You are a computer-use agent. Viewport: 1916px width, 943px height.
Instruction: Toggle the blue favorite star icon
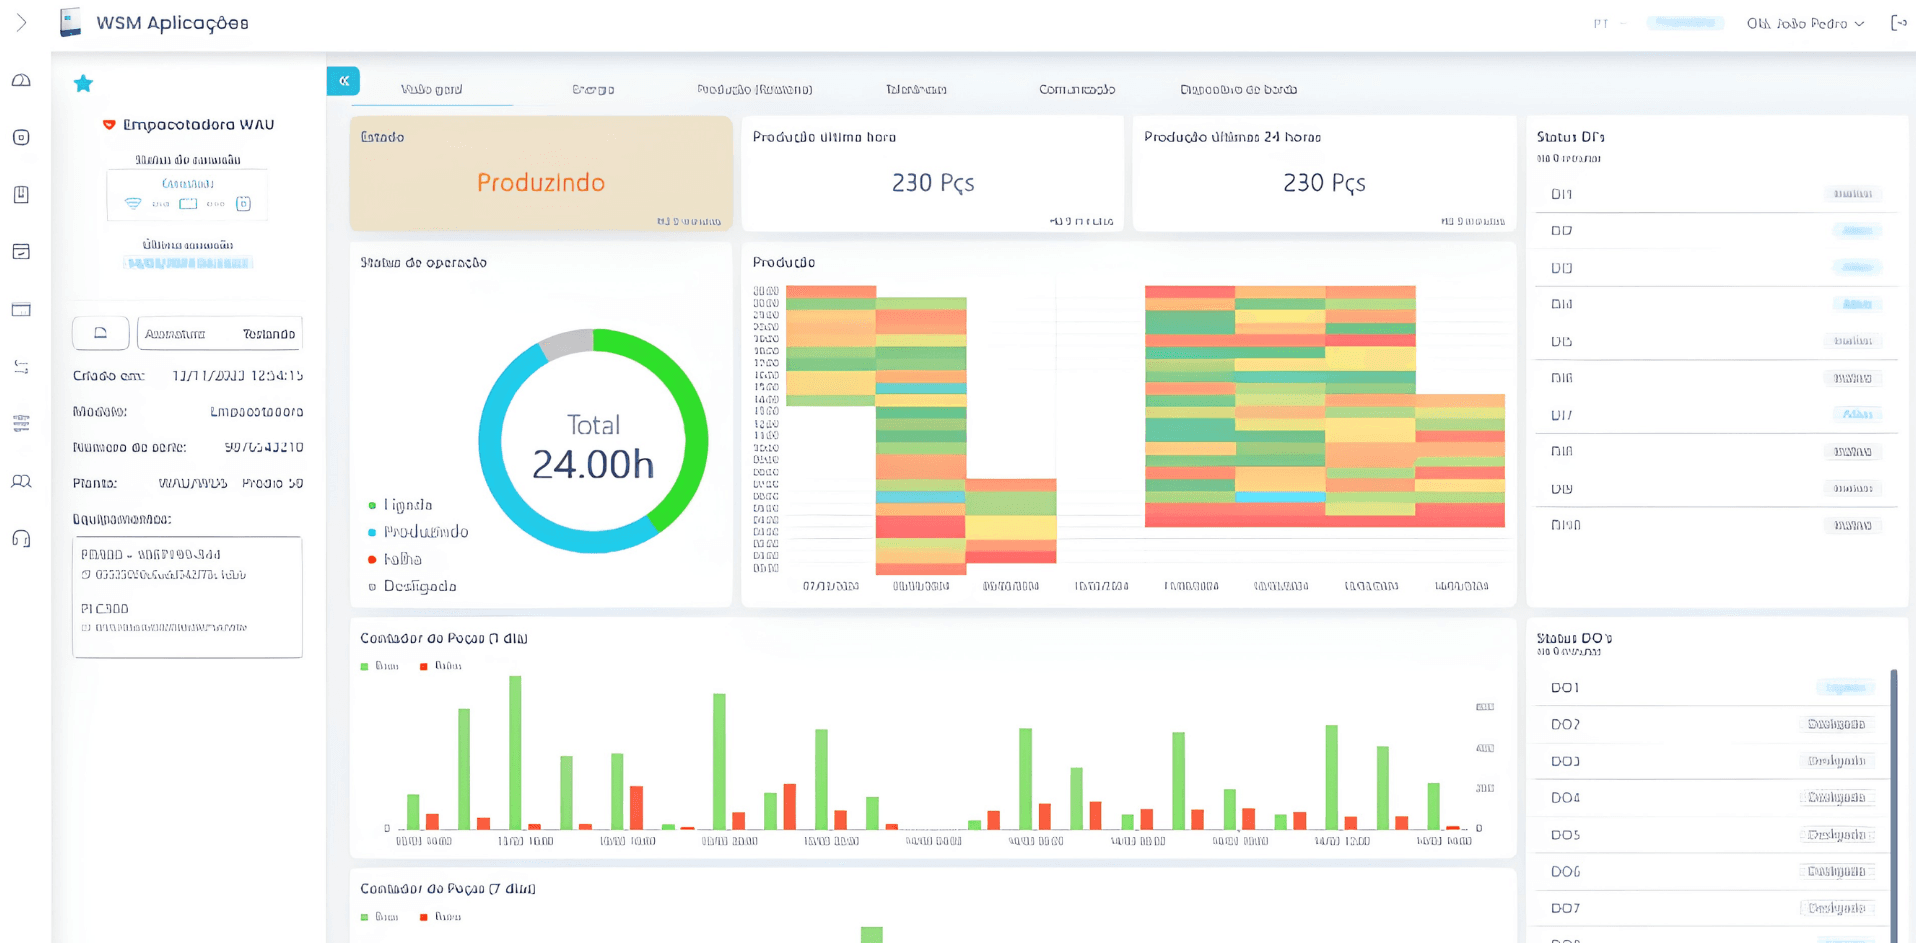pyautogui.click(x=83, y=84)
